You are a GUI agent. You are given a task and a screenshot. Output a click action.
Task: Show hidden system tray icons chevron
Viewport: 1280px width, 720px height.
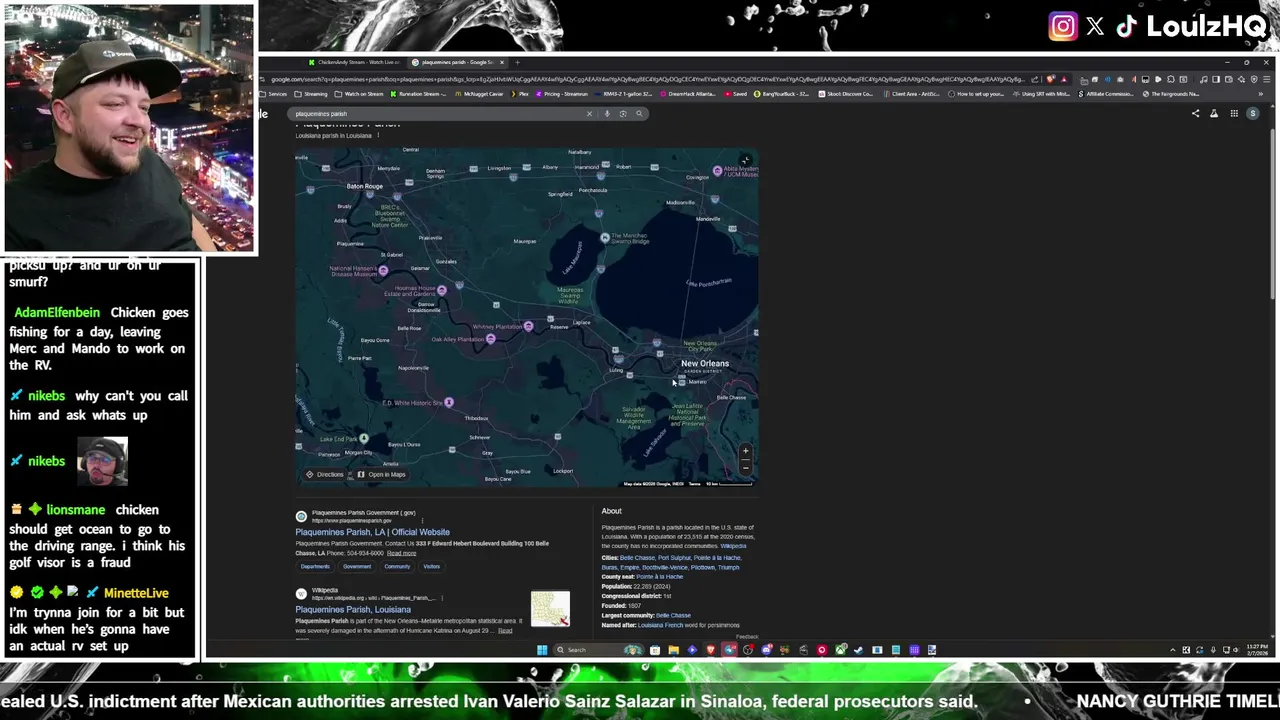tap(1173, 650)
